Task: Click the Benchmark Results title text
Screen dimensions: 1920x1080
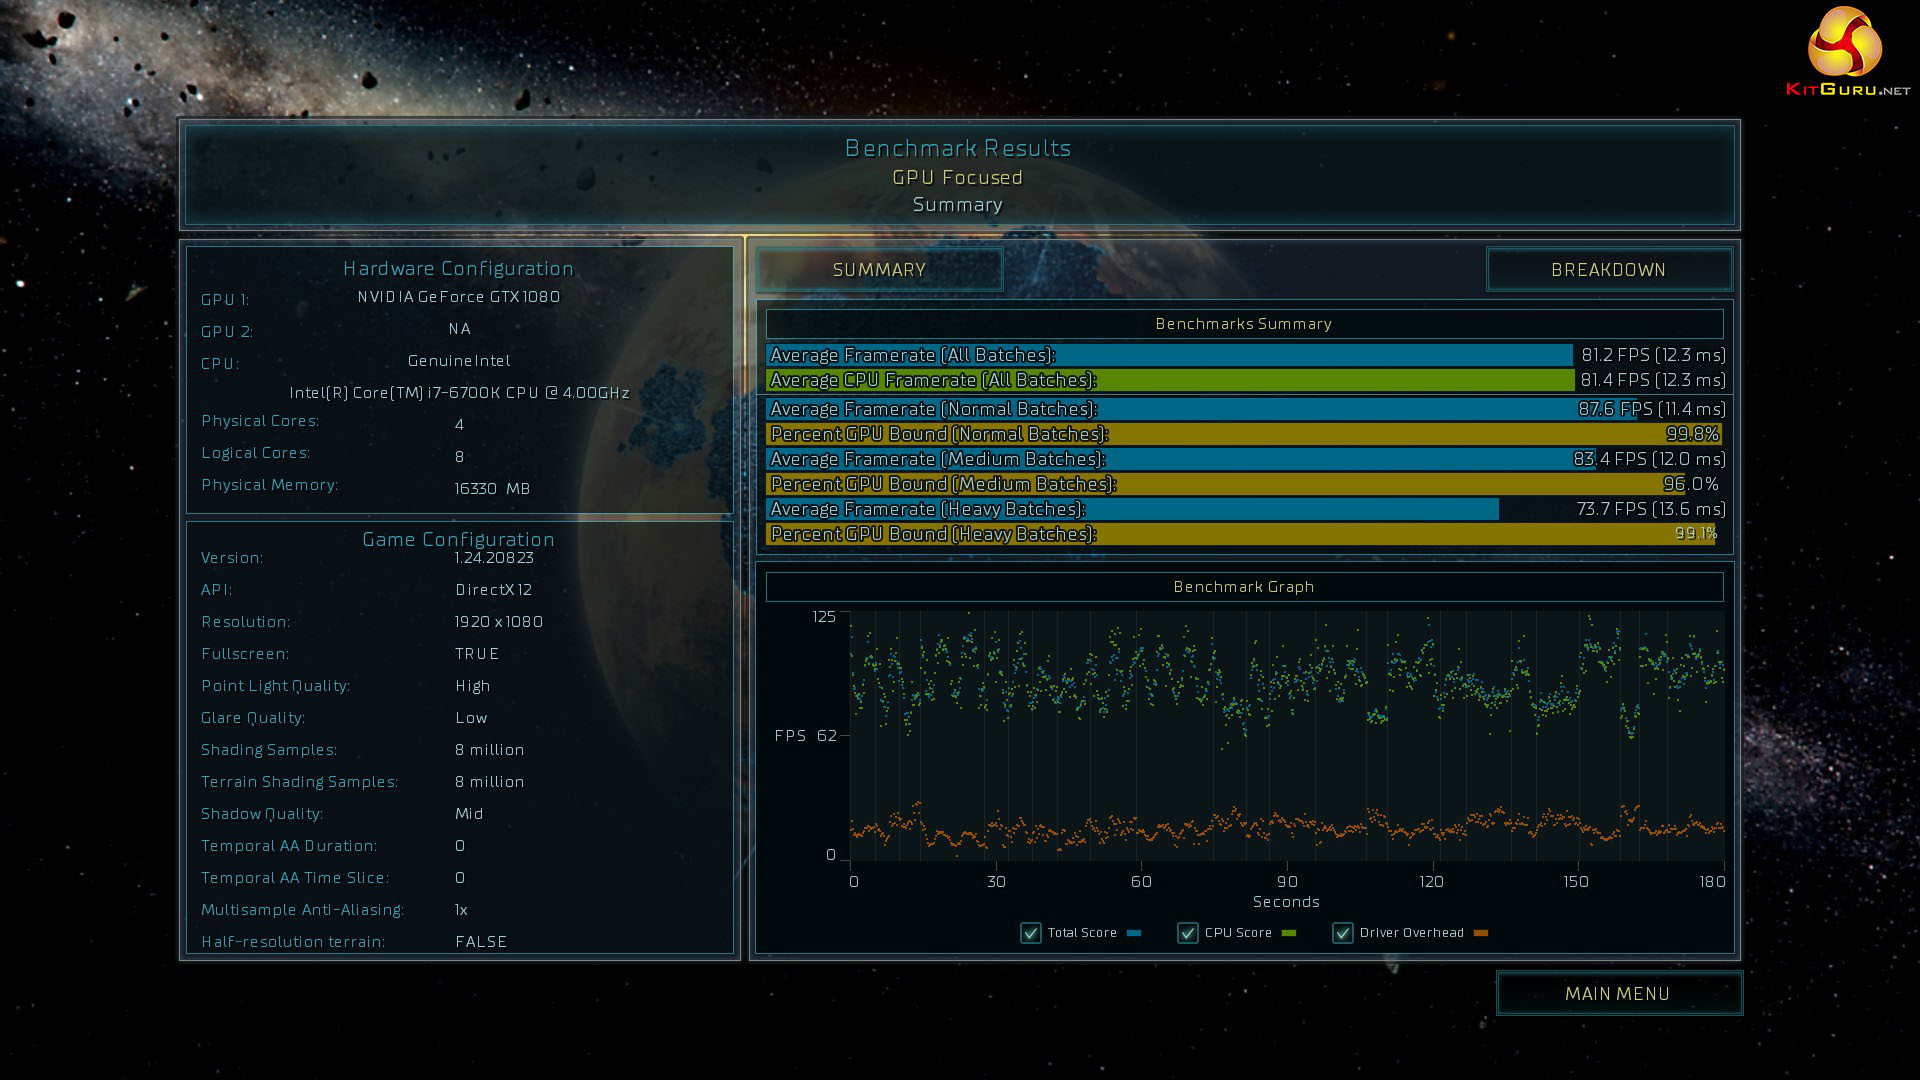Action: tap(957, 148)
